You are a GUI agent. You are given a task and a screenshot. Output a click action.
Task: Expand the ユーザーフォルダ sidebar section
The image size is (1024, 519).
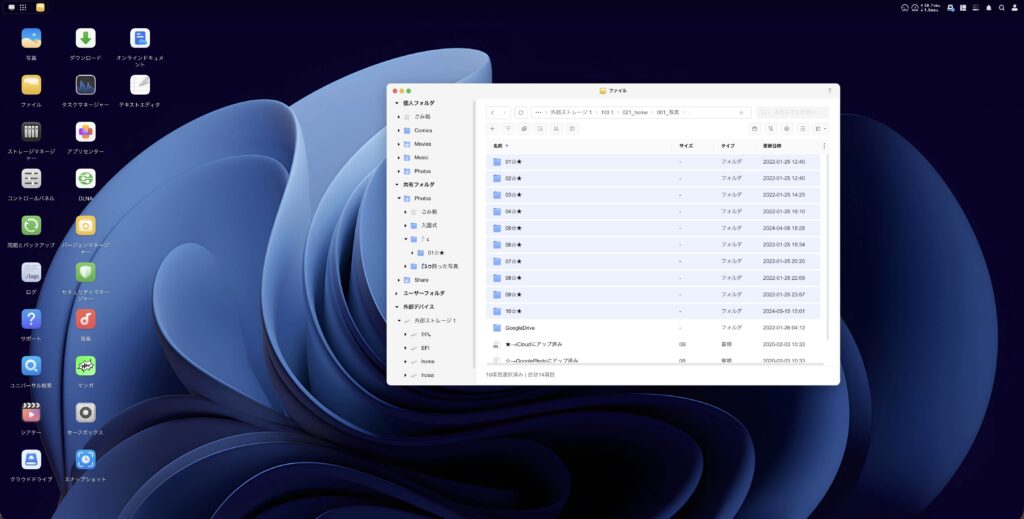[397, 293]
